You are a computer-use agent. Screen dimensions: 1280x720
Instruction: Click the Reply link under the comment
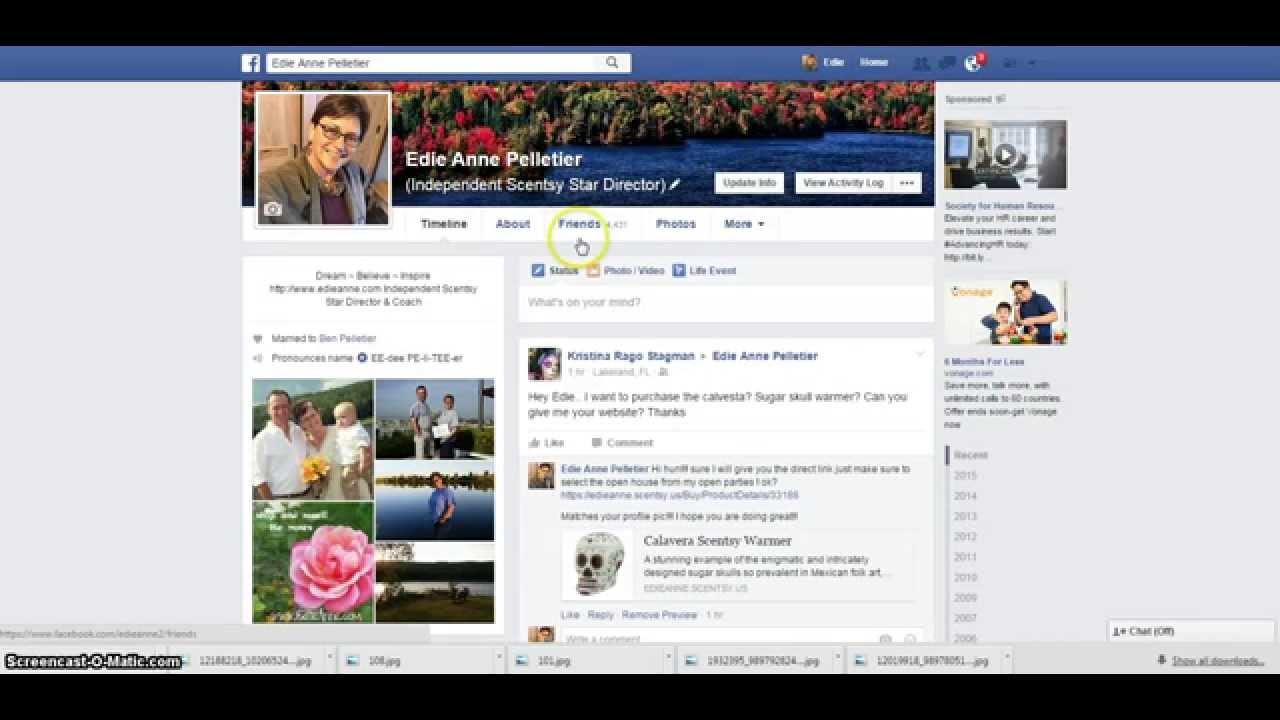click(601, 615)
